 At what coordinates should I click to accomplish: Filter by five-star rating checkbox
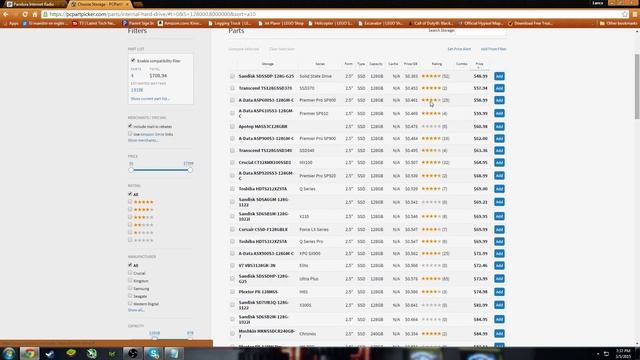coord(130,202)
